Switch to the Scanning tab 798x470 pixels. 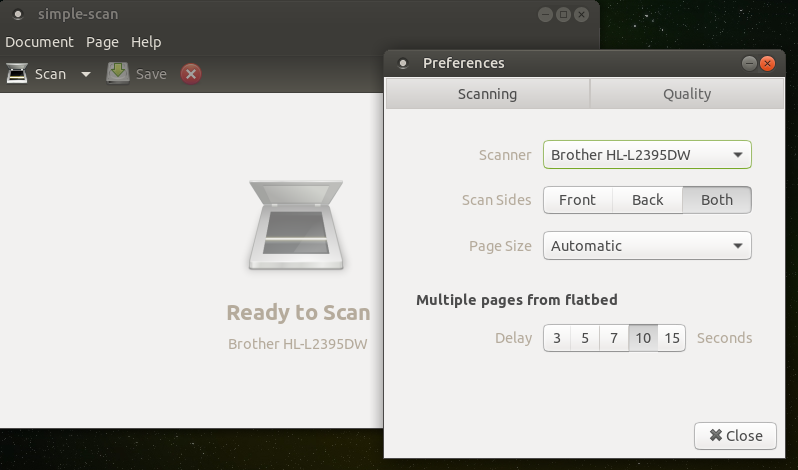[x=488, y=94]
